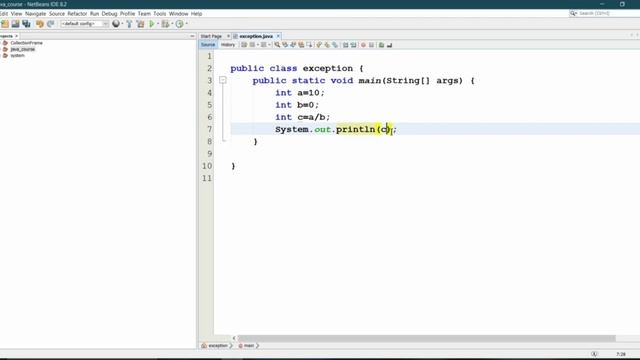Viewport: 640px width, 360px height.
Task: Toggle Rectangular Selection in editor toolbar
Action: pyautogui.click(x=309, y=45)
